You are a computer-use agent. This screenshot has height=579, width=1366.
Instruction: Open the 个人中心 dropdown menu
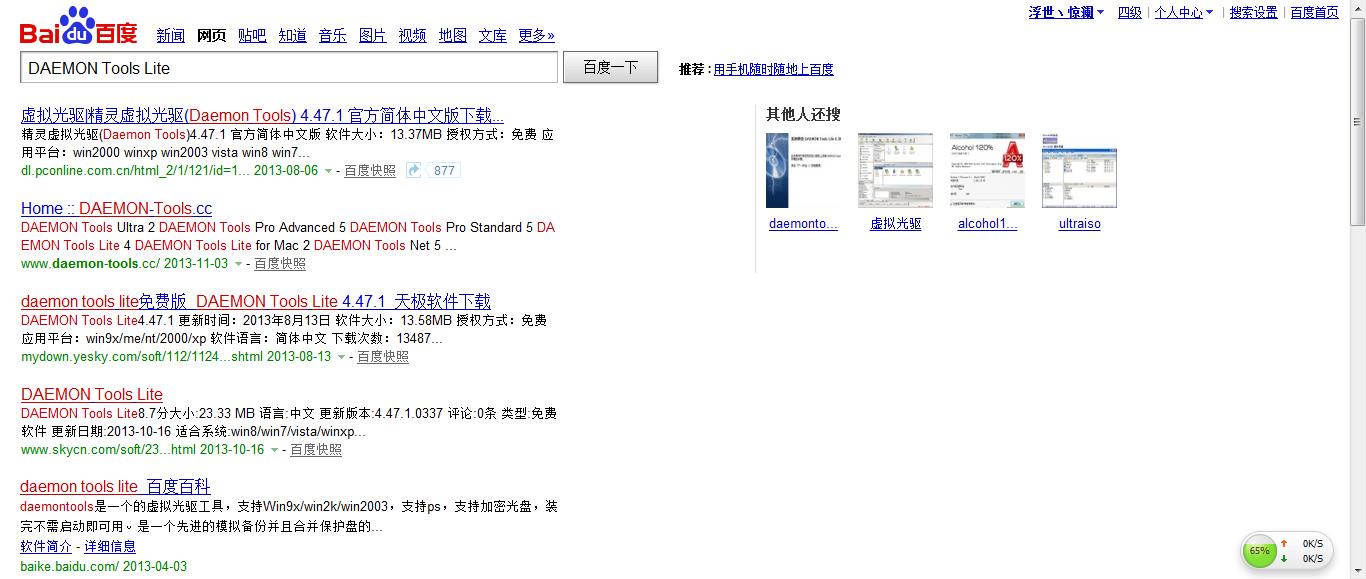point(1184,12)
